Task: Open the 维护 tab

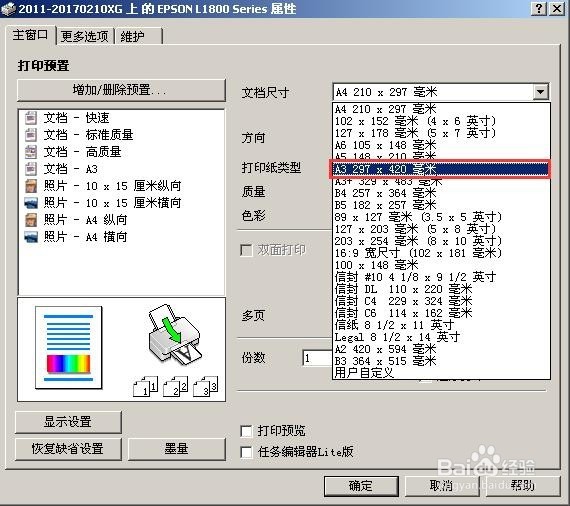Action: click(x=139, y=36)
